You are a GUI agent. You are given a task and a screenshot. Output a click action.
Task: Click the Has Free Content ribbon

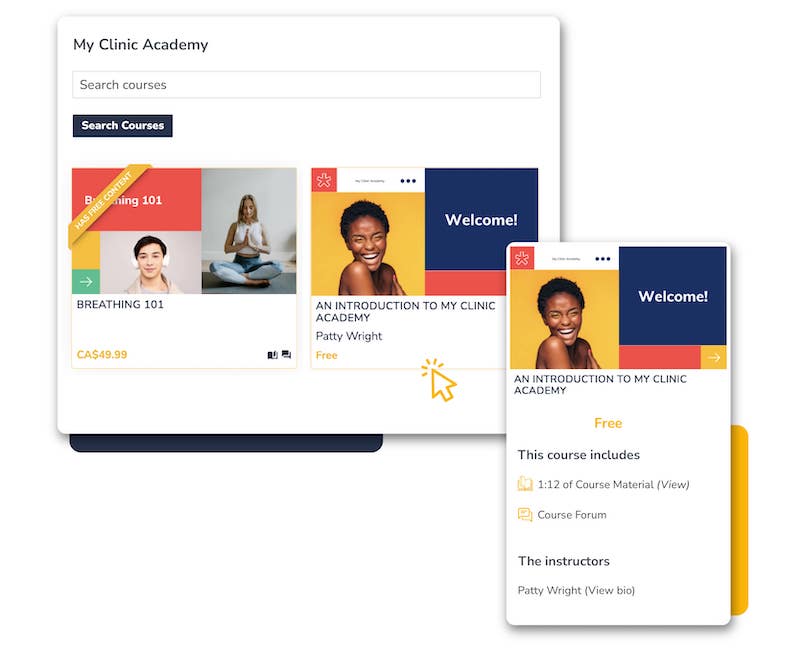105,205
